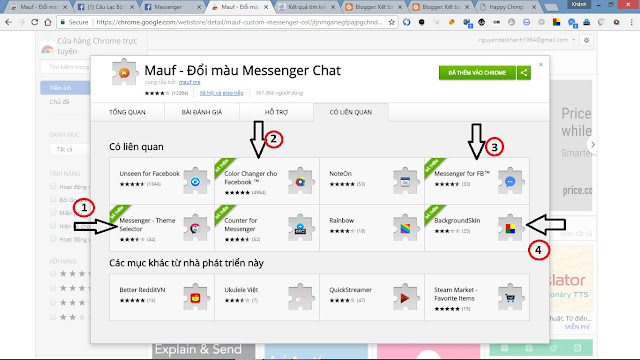The width and height of the screenshot is (640, 360).
Task: Open Messenger for FB extension icon
Action: point(510,182)
